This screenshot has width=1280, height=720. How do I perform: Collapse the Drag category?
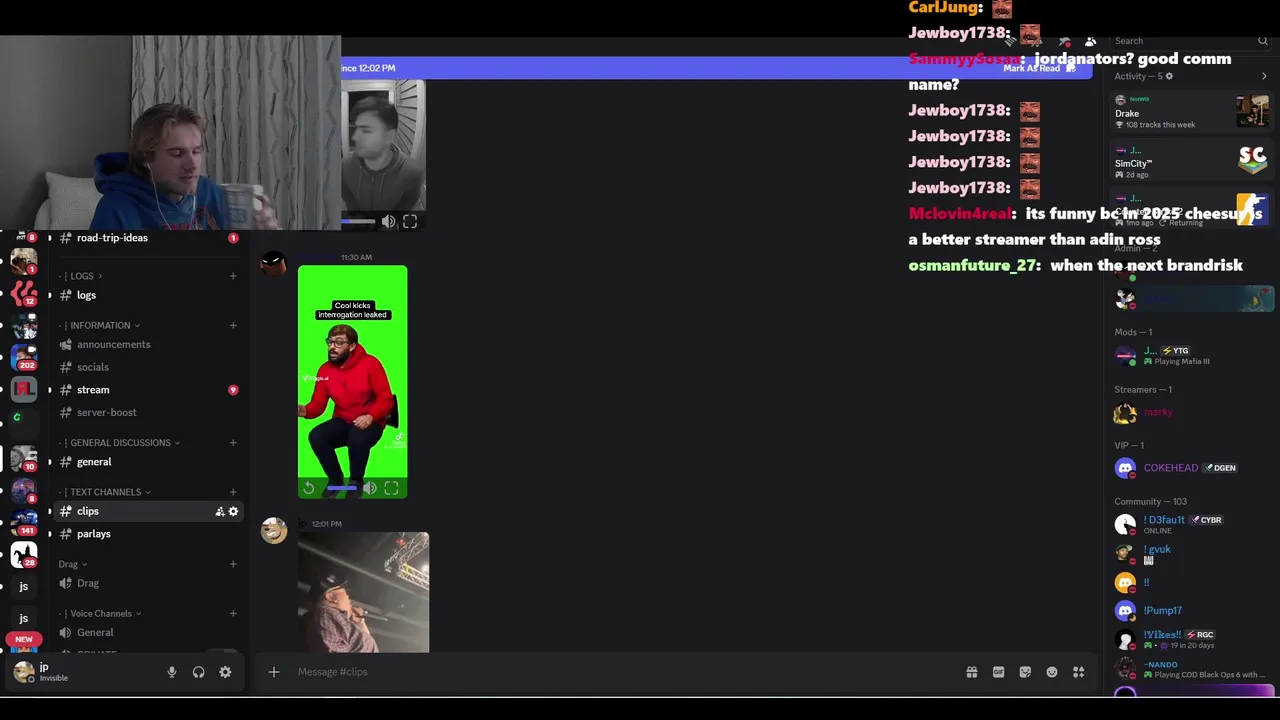pyautogui.click(x=73, y=564)
